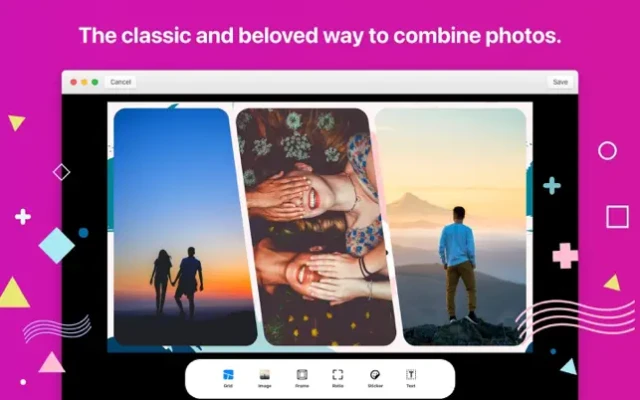Select the Grid layout tool

click(x=228, y=377)
